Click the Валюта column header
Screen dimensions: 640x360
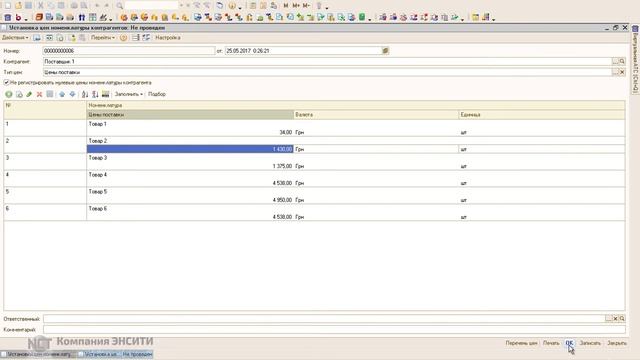(x=376, y=115)
